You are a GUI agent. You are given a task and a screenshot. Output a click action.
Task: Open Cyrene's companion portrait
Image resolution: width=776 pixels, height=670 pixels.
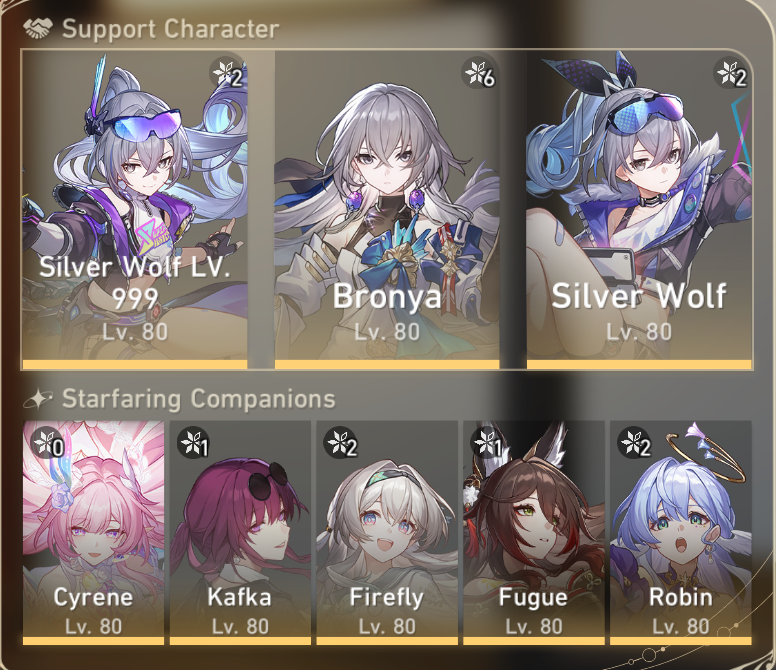click(93, 532)
